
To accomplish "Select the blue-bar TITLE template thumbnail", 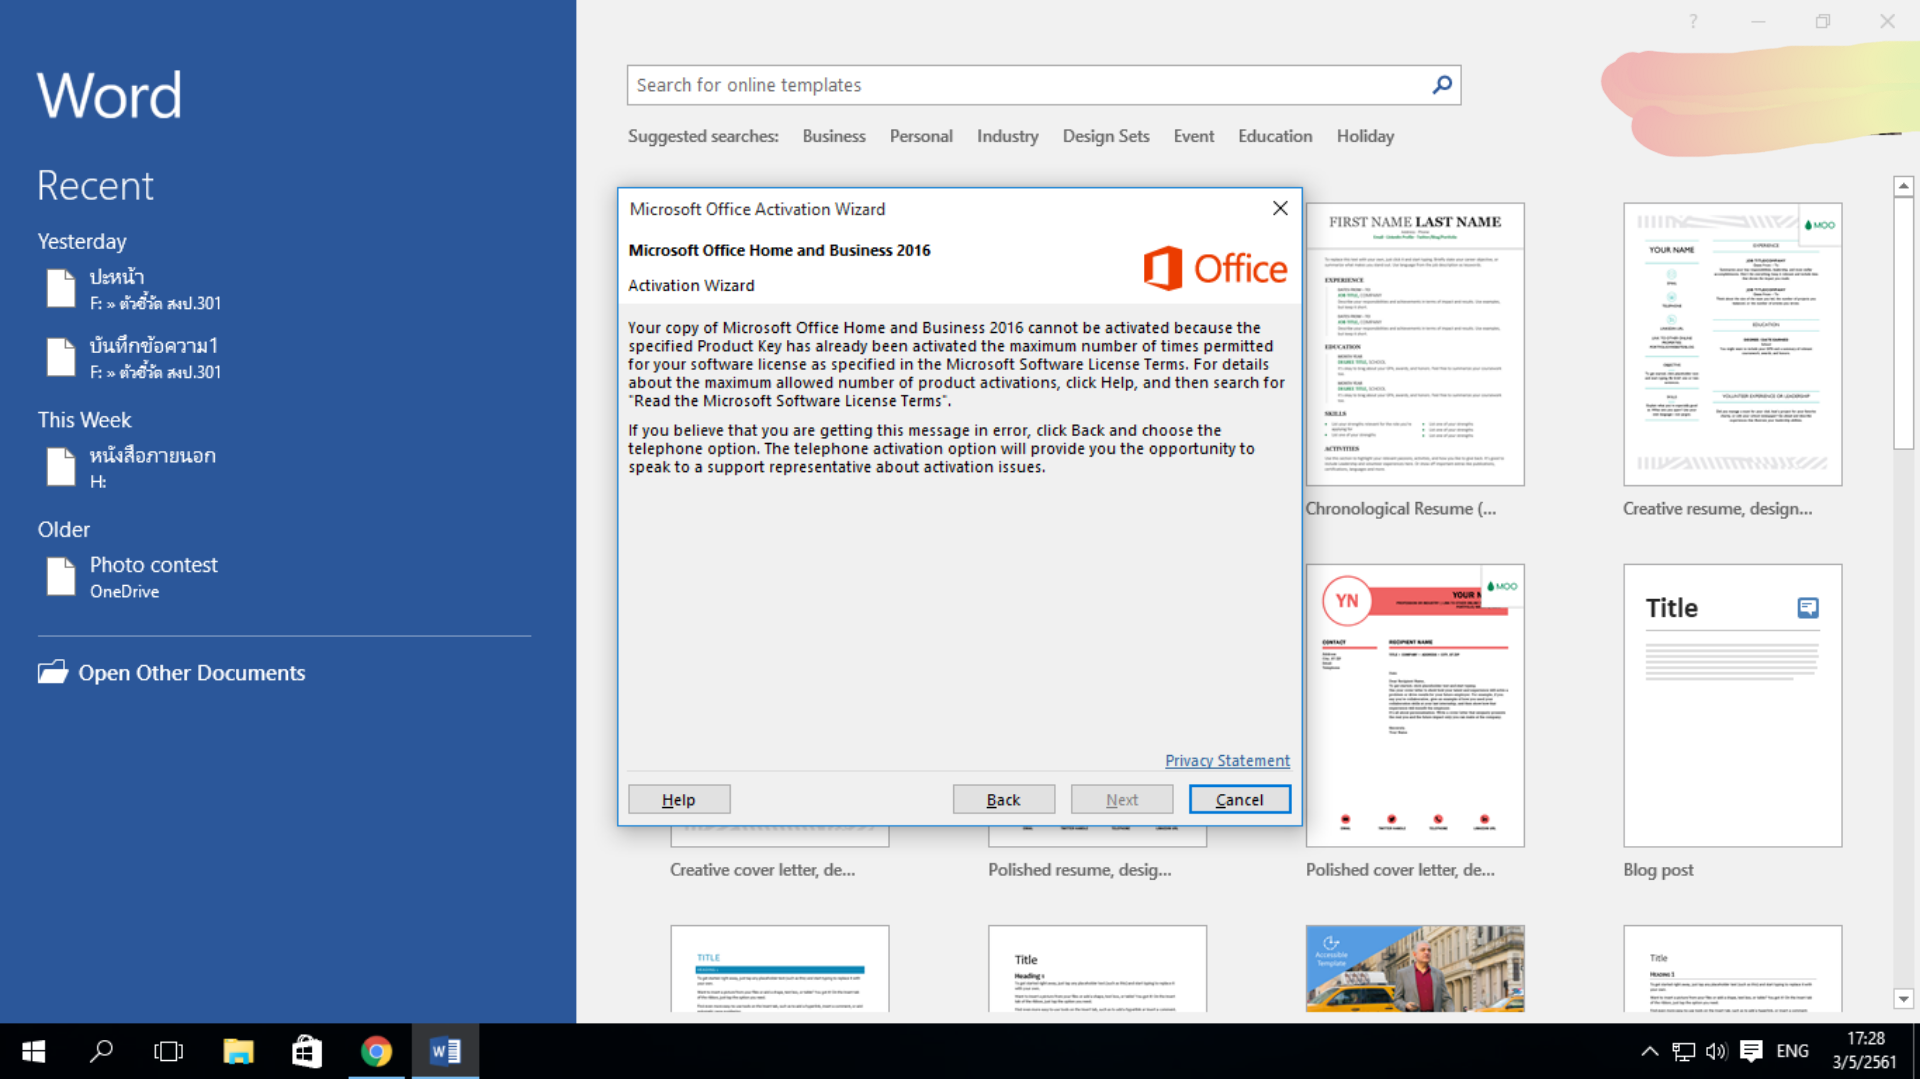I will (x=780, y=968).
